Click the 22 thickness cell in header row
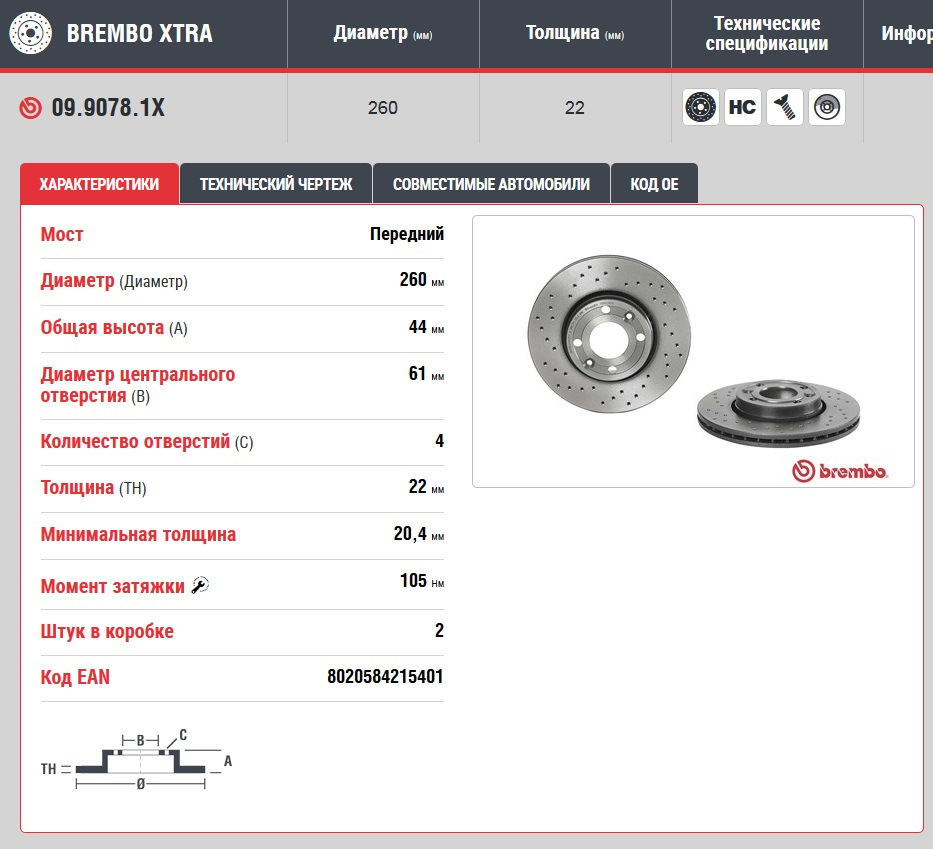 coord(575,108)
